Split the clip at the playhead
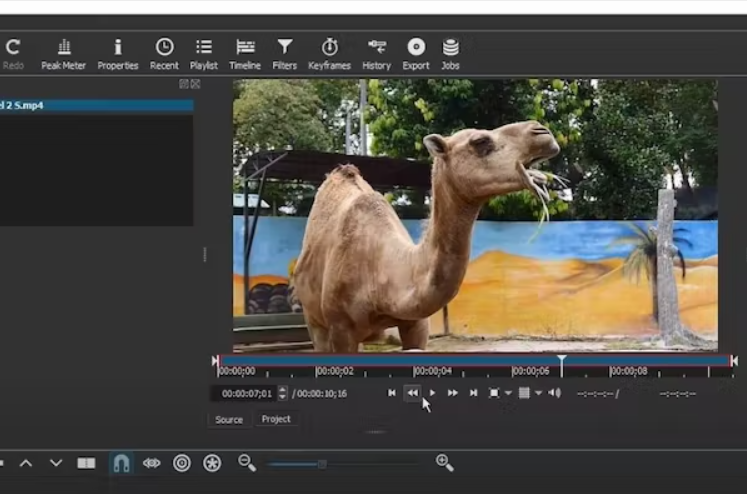747x494 pixels. [x=86, y=463]
